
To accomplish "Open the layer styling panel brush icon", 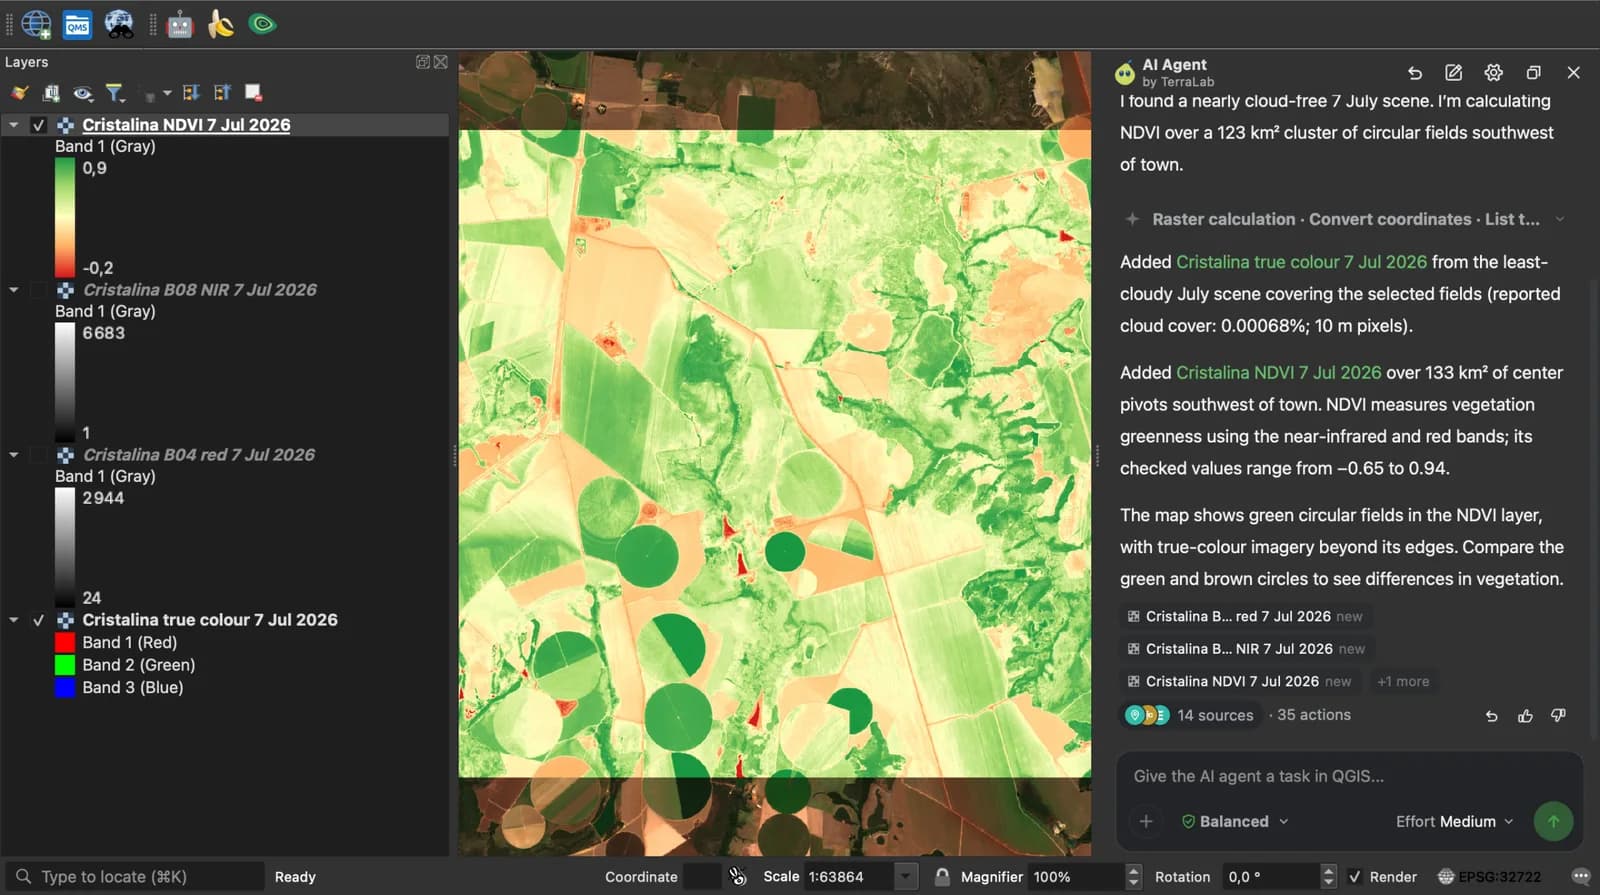I will point(19,93).
